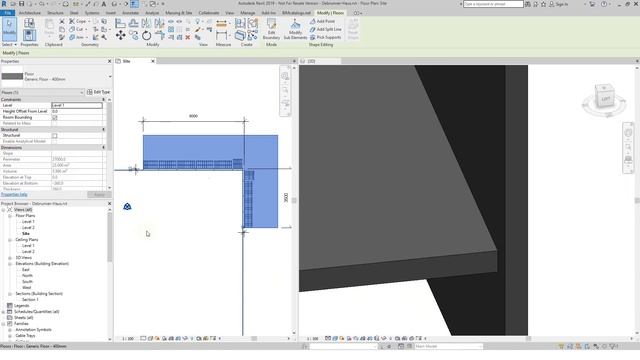Viewport: 640px width, 360px height.
Task: Collapse the Constraints section
Action: tap(103, 100)
